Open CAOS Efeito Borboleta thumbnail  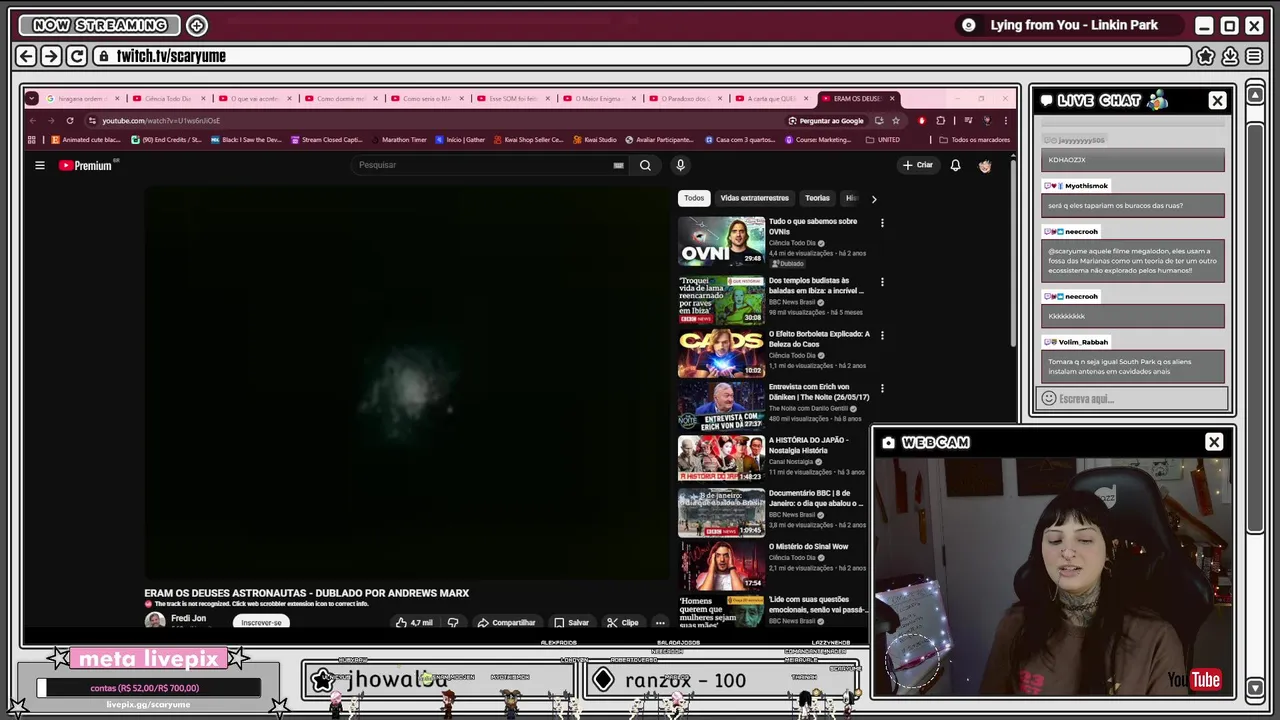[721, 353]
